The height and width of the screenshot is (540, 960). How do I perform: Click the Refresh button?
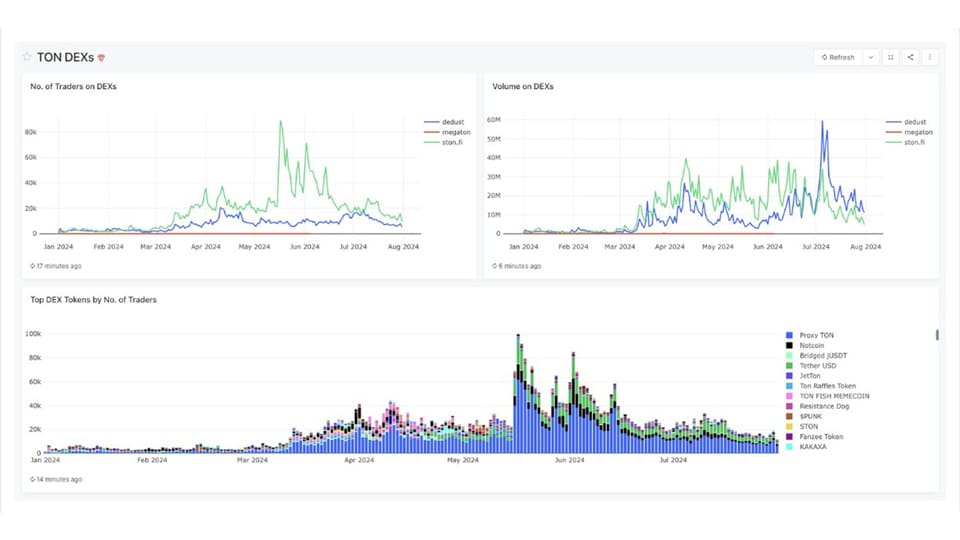(x=838, y=57)
